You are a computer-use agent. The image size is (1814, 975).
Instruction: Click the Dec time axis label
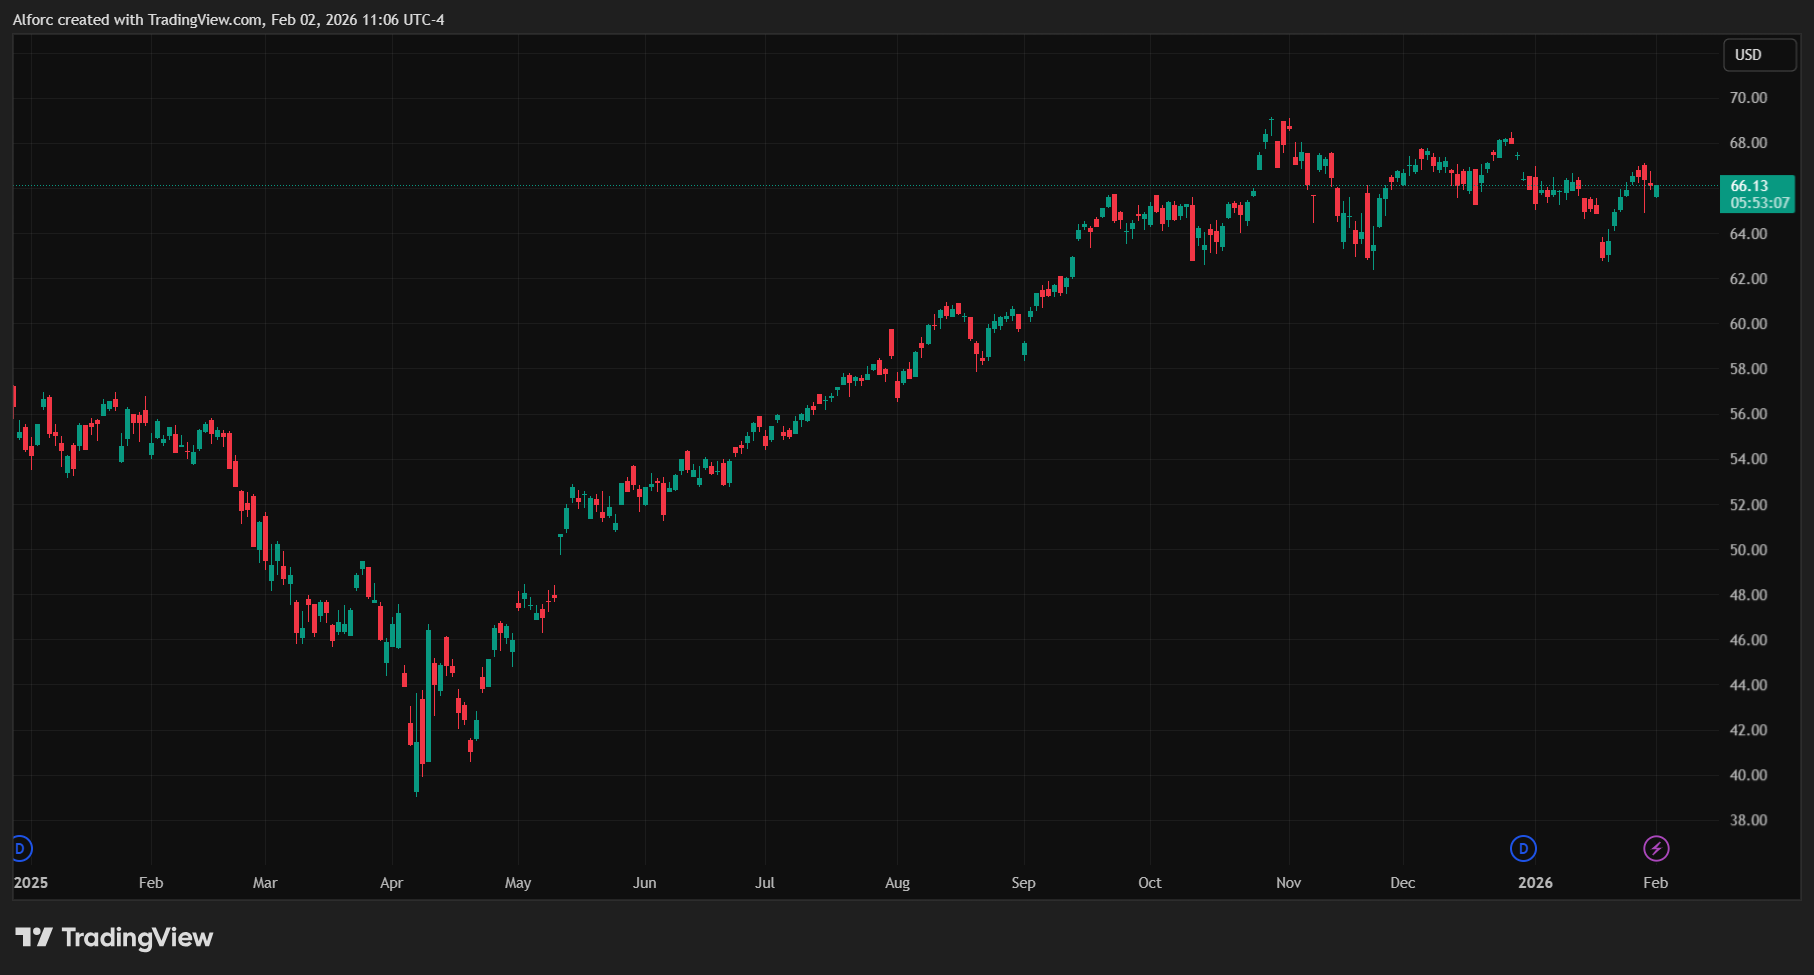(x=1403, y=883)
